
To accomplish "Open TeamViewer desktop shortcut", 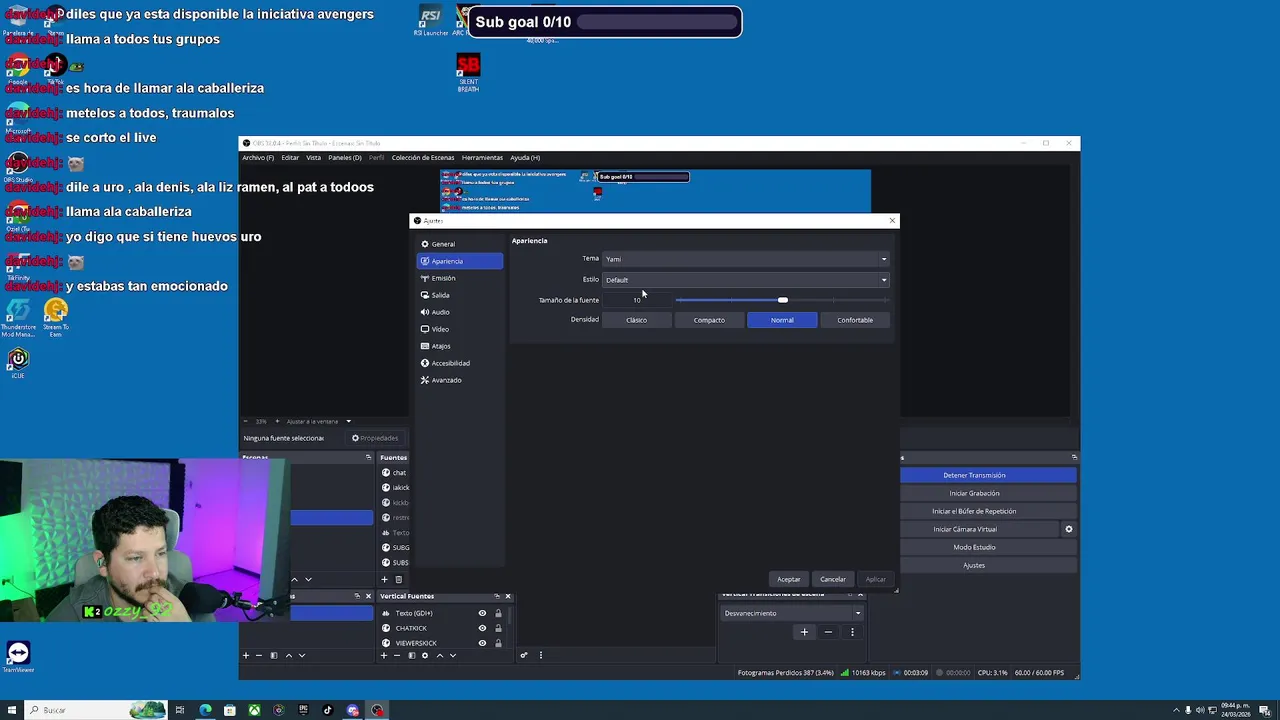I will (x=18, y=658).
